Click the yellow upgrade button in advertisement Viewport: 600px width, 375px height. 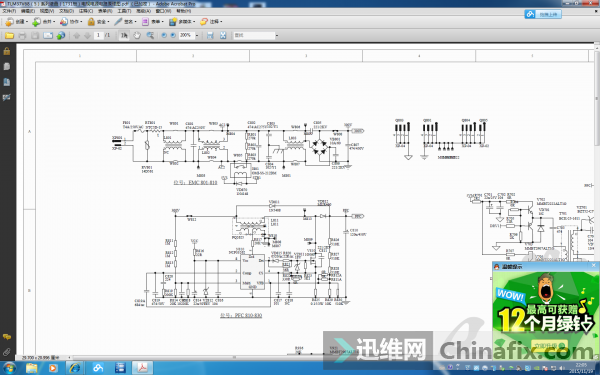click(x=549, y=346)
